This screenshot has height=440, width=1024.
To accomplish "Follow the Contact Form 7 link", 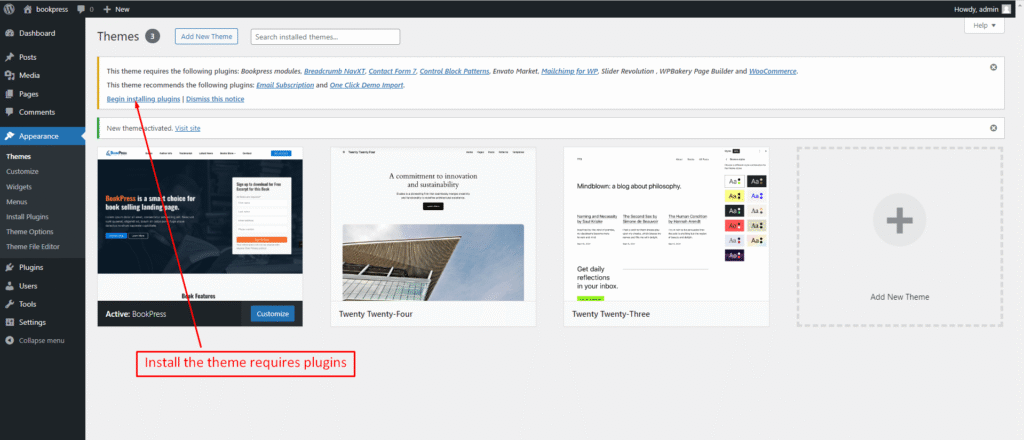I will point(392,71).
